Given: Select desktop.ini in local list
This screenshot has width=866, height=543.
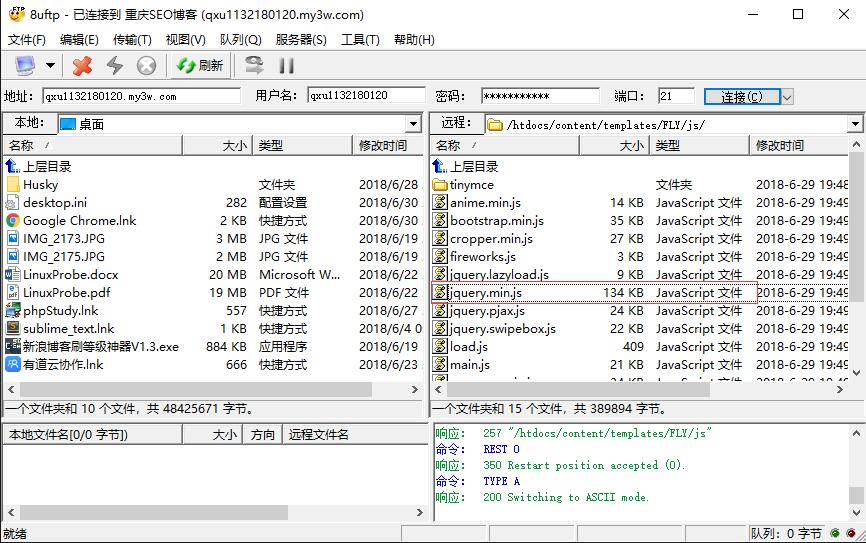Looking at the screenshot, I should pyautogui.click(x=46, y=203).
